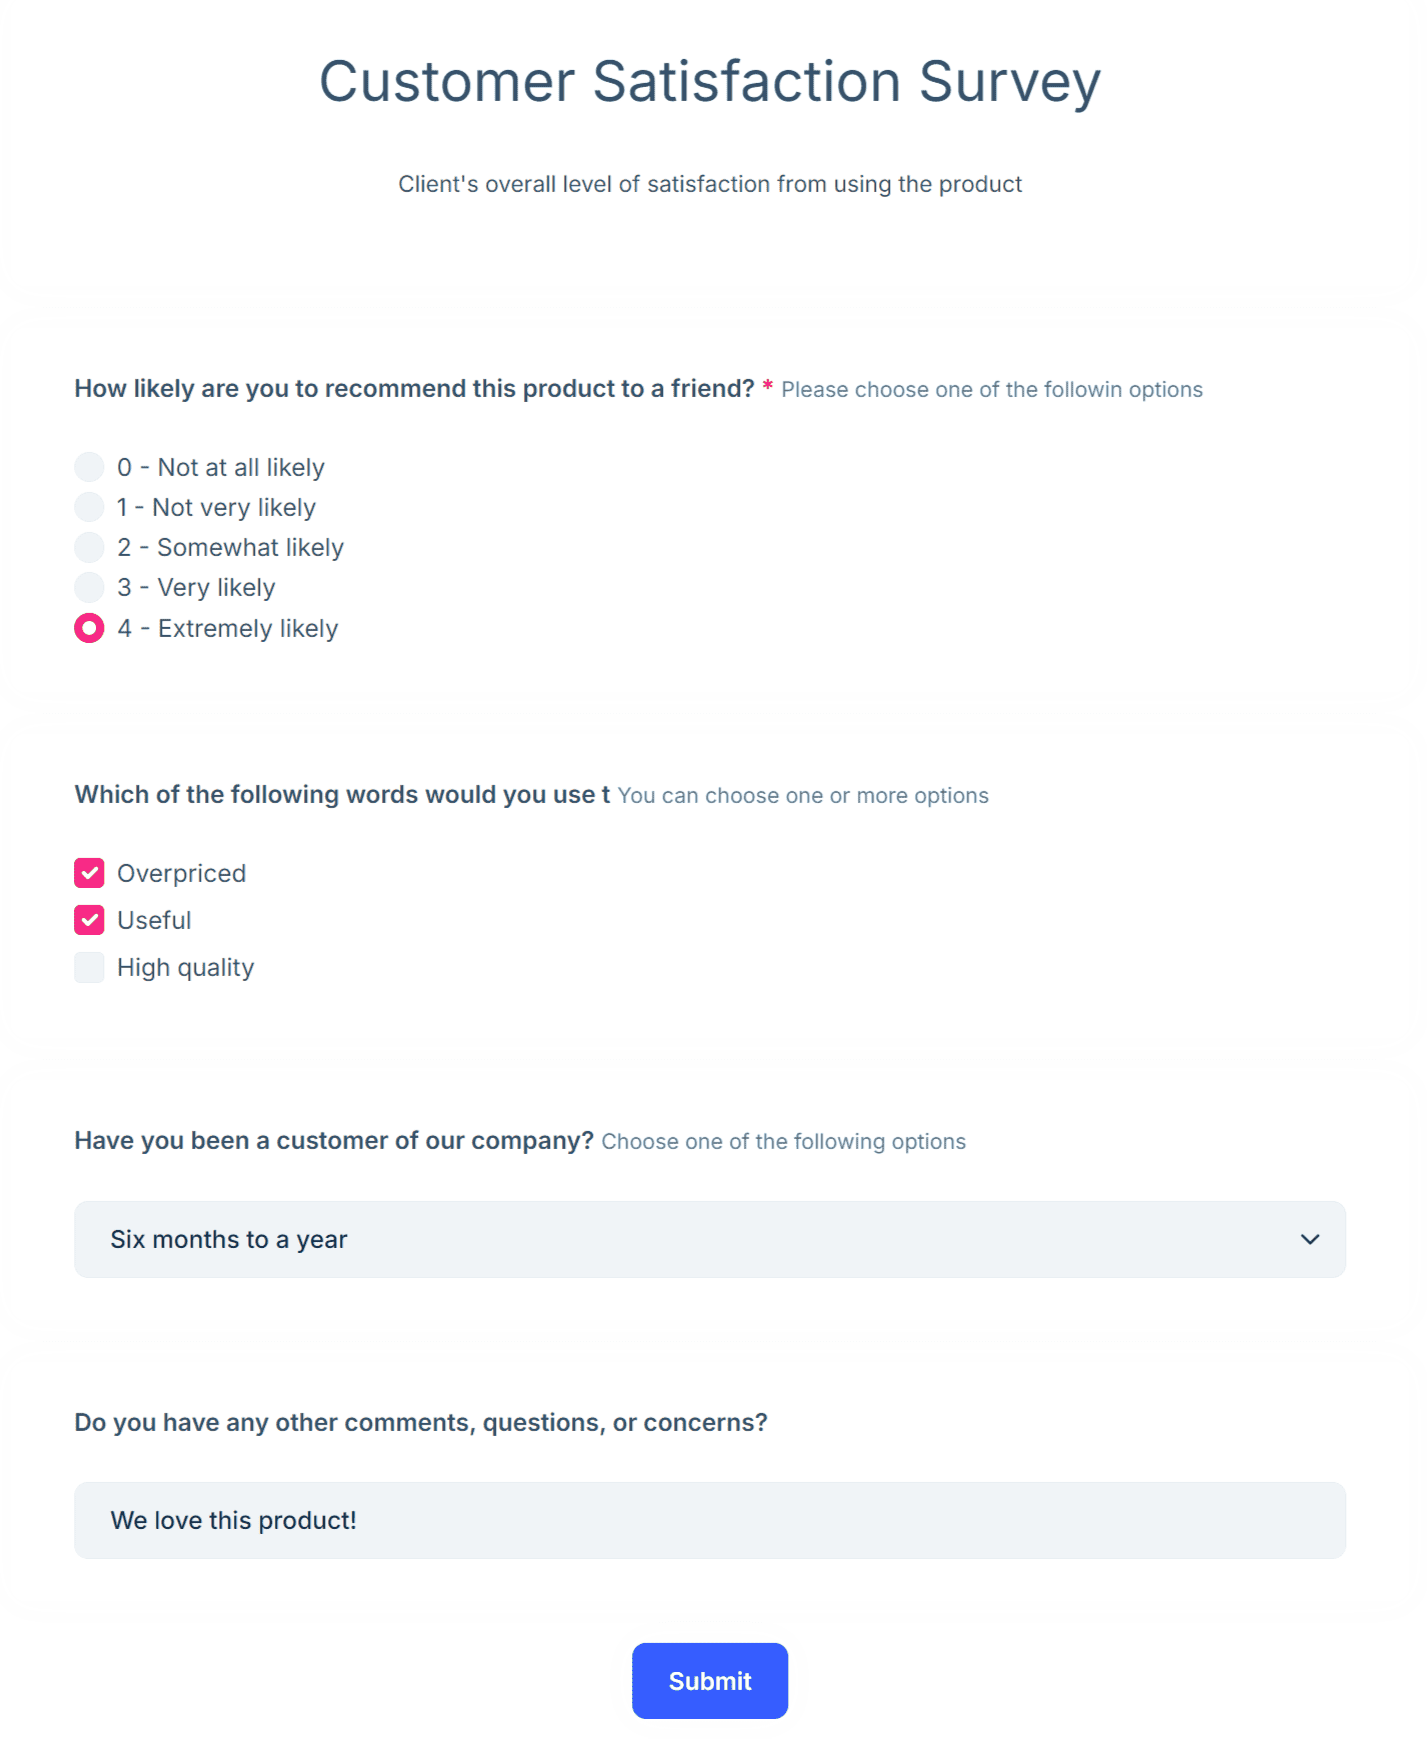The width and height of the screenshot is (1427, 1739).
Task: Choose "1 - Not very likely" rating
Action: pyautogui.click(x=89, y=507)
